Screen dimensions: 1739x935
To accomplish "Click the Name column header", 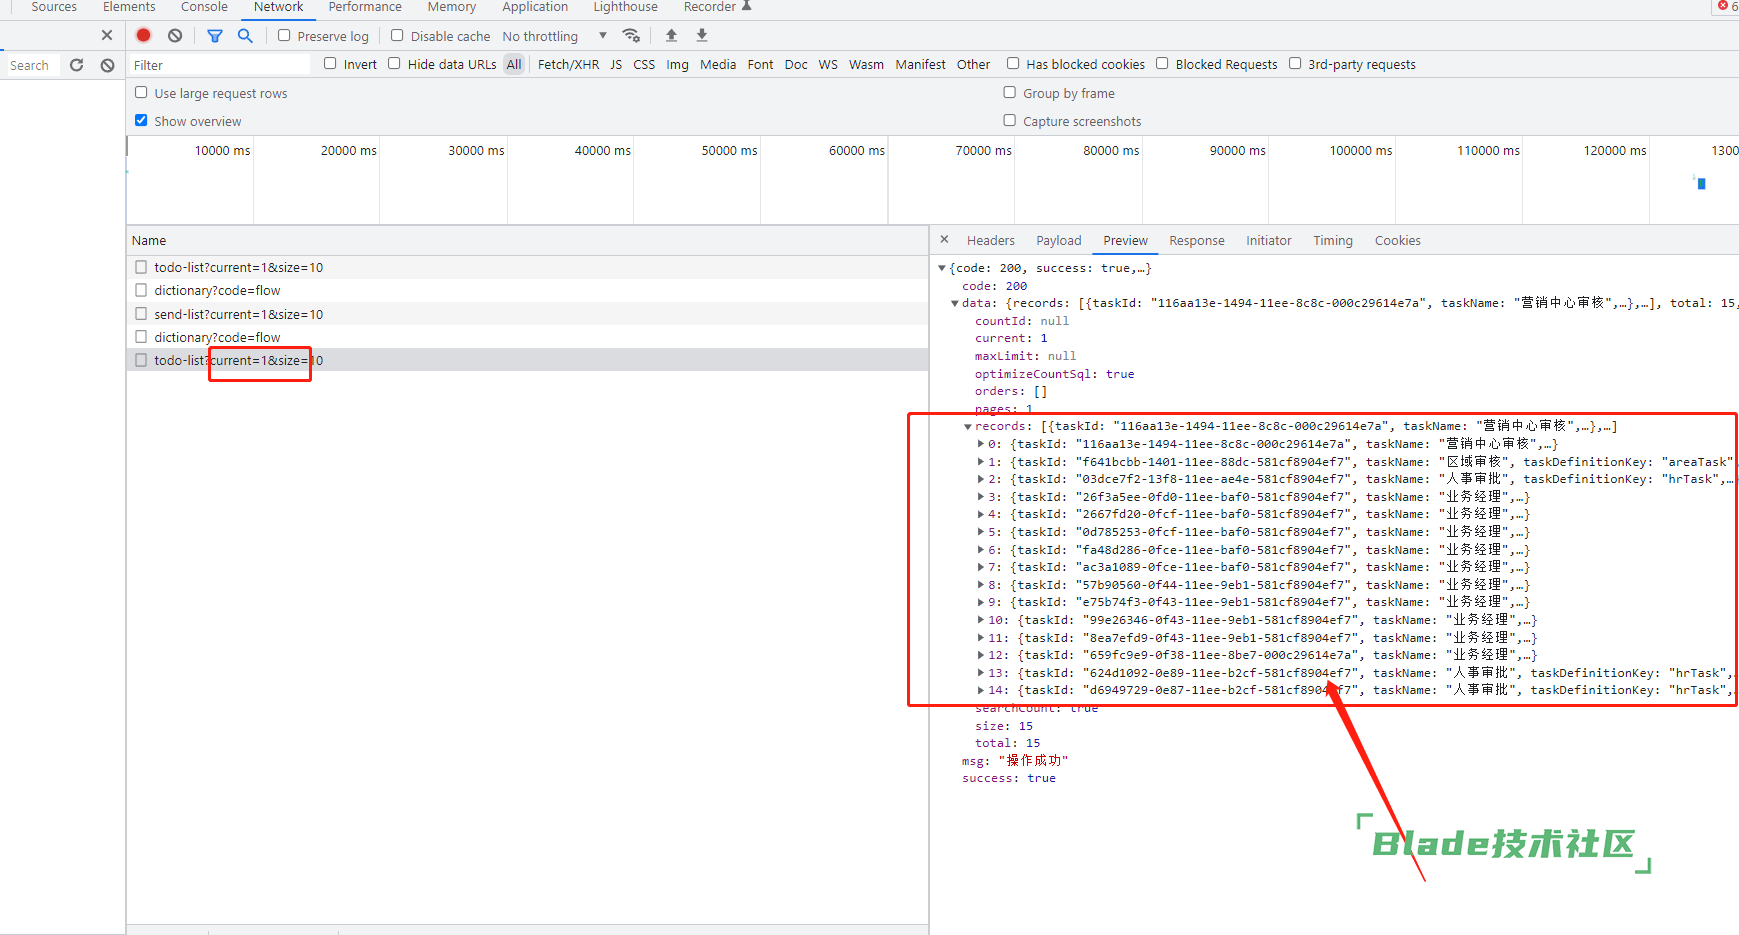I will 528,240.
